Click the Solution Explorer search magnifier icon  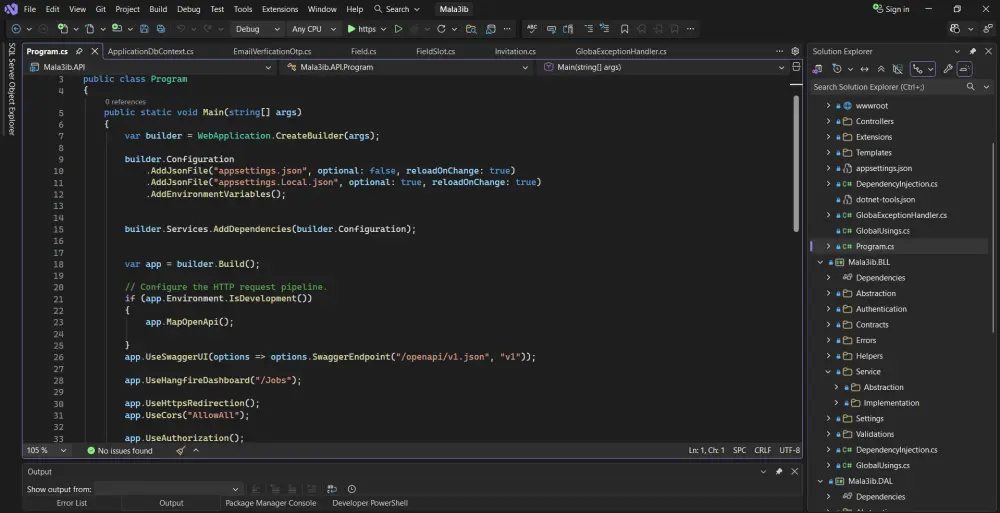971,87
